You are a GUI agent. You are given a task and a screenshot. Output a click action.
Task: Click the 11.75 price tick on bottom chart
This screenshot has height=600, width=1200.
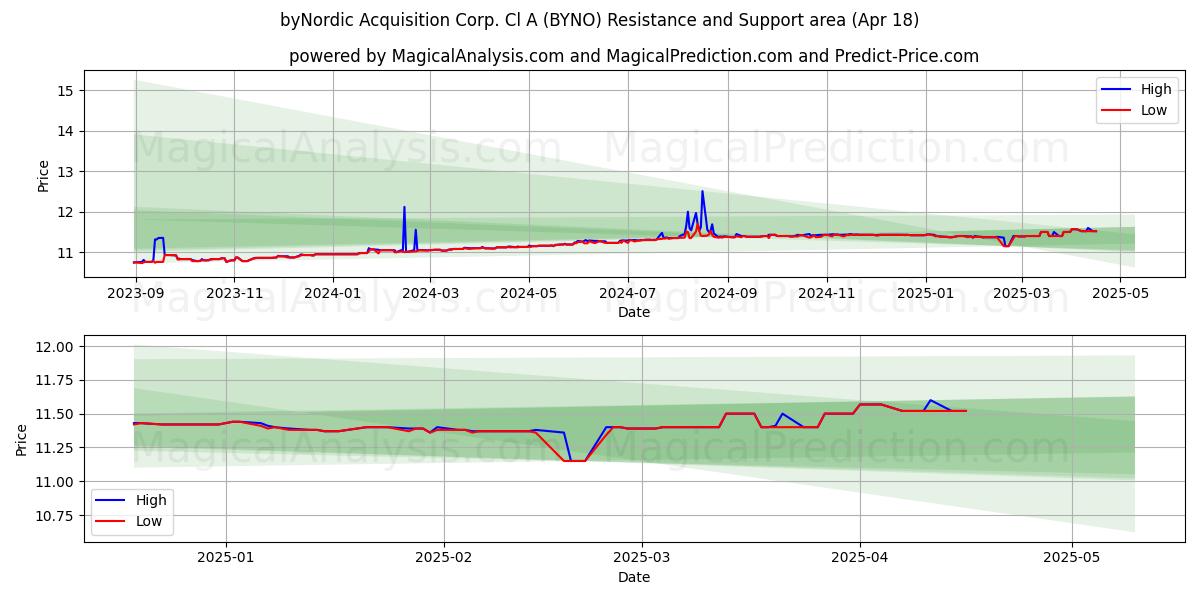[x=56, y=381]
